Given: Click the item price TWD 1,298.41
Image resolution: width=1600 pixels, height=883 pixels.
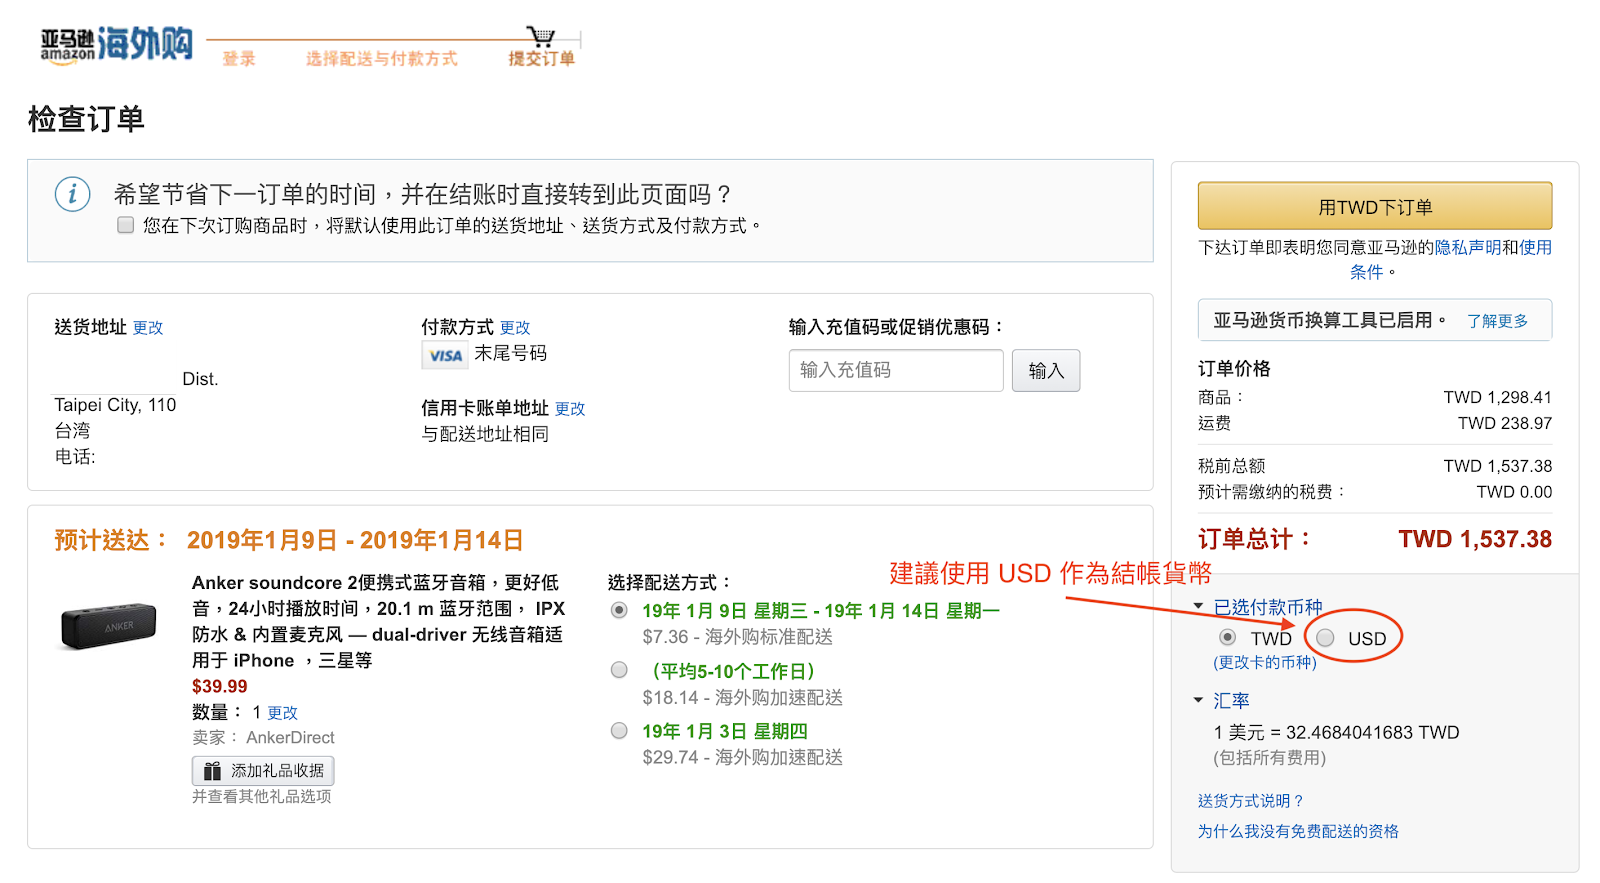Looking at the screenshot, I should tap(1497, 398).
